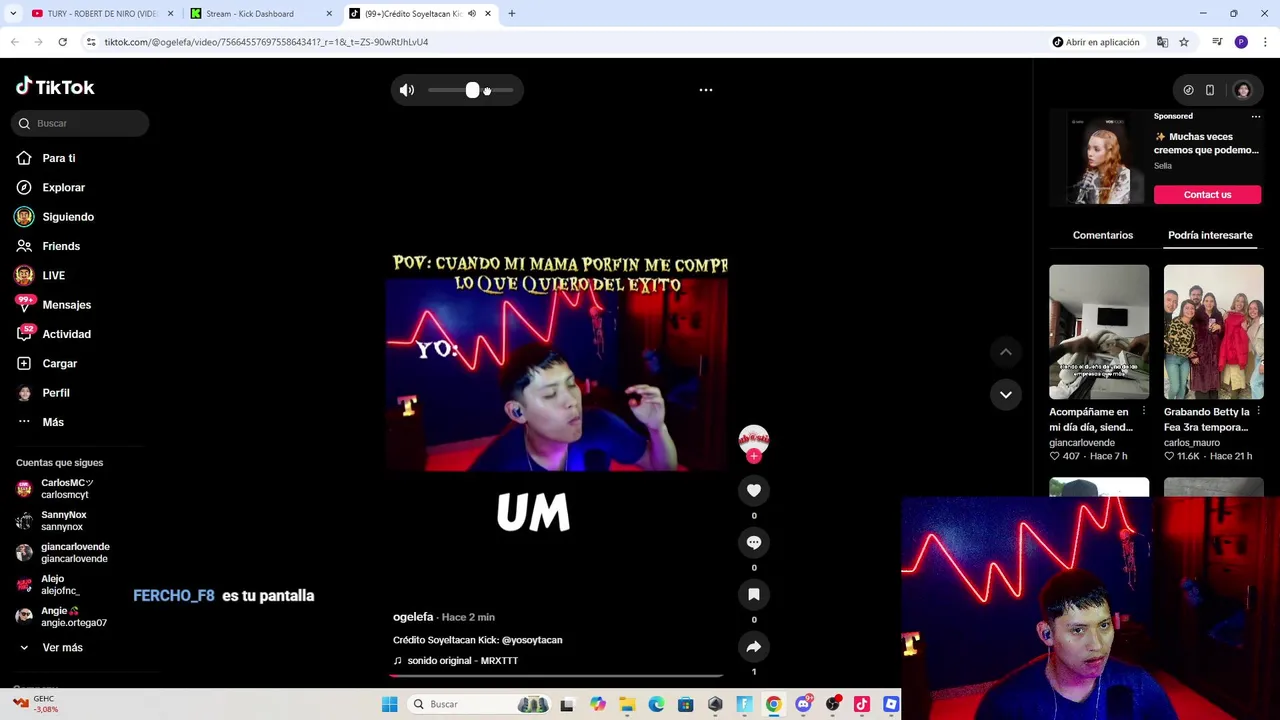Open CarlosMC followed account
Screen dimensions: 1280x720
[x=66, y=489]
